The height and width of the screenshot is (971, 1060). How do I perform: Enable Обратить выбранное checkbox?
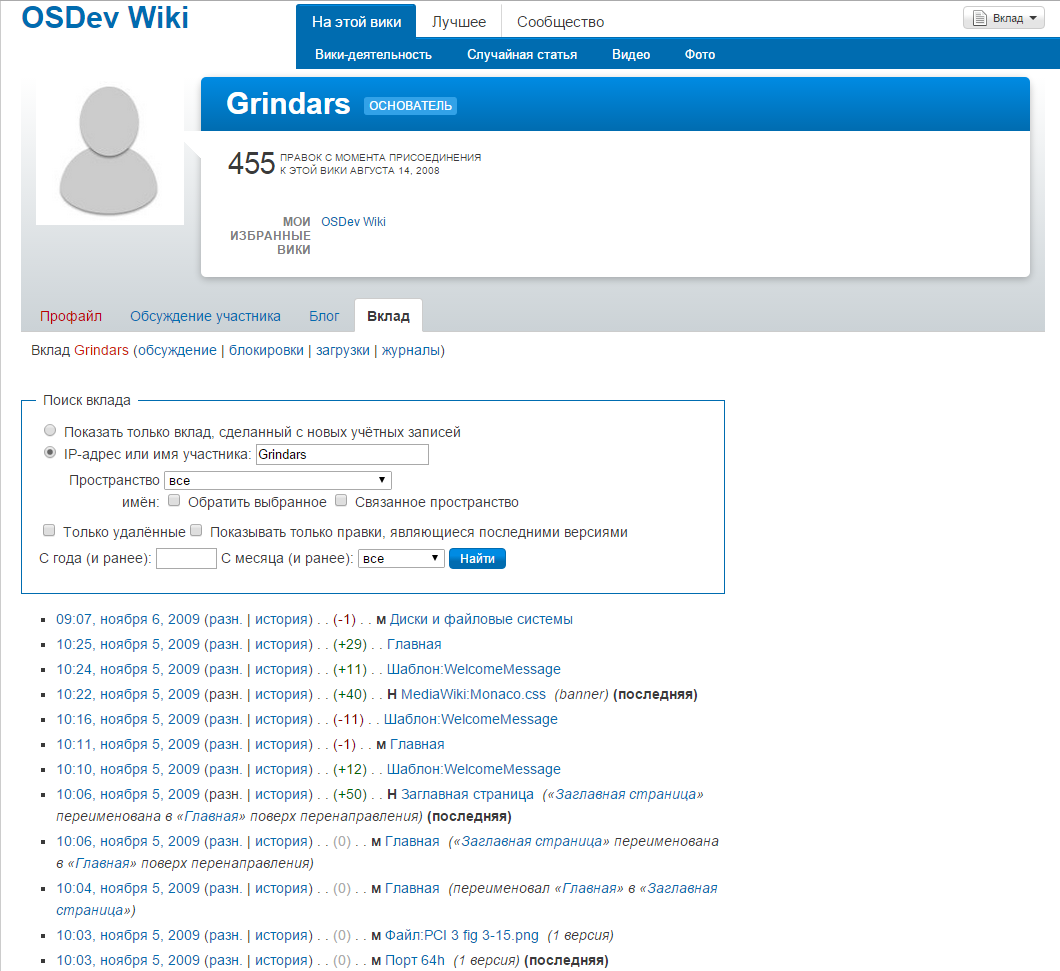(174, 500)
